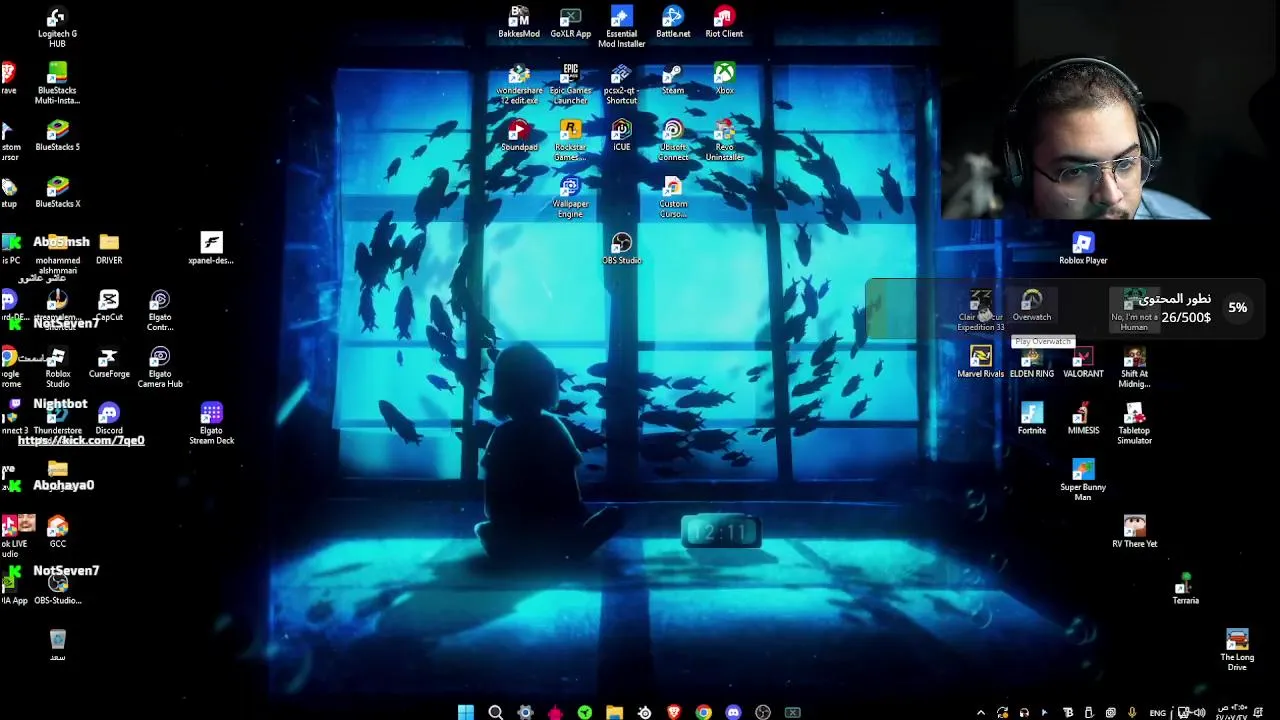This screenshot has height=720, width=1280.
Task: Open taskbar Search
Action: (495, 712)
